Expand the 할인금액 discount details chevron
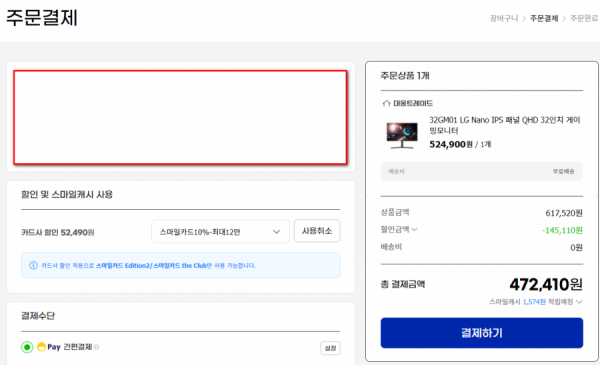The width and height of the screenshot is (600, 365). 414,230
